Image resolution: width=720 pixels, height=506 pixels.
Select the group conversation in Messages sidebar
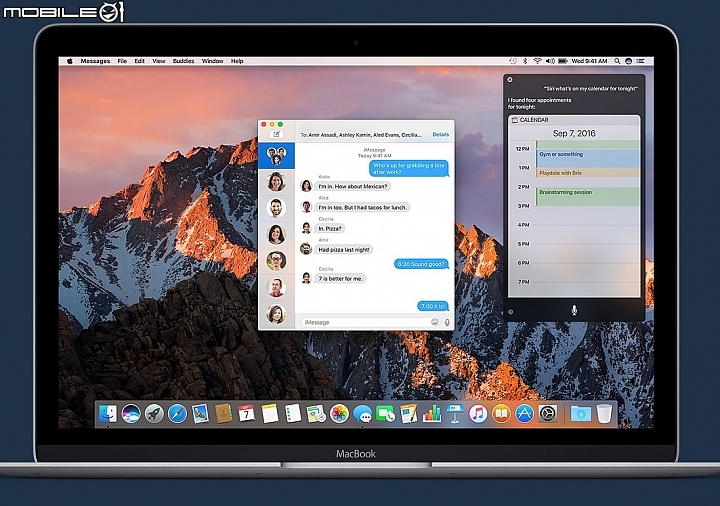click(276, 156)
